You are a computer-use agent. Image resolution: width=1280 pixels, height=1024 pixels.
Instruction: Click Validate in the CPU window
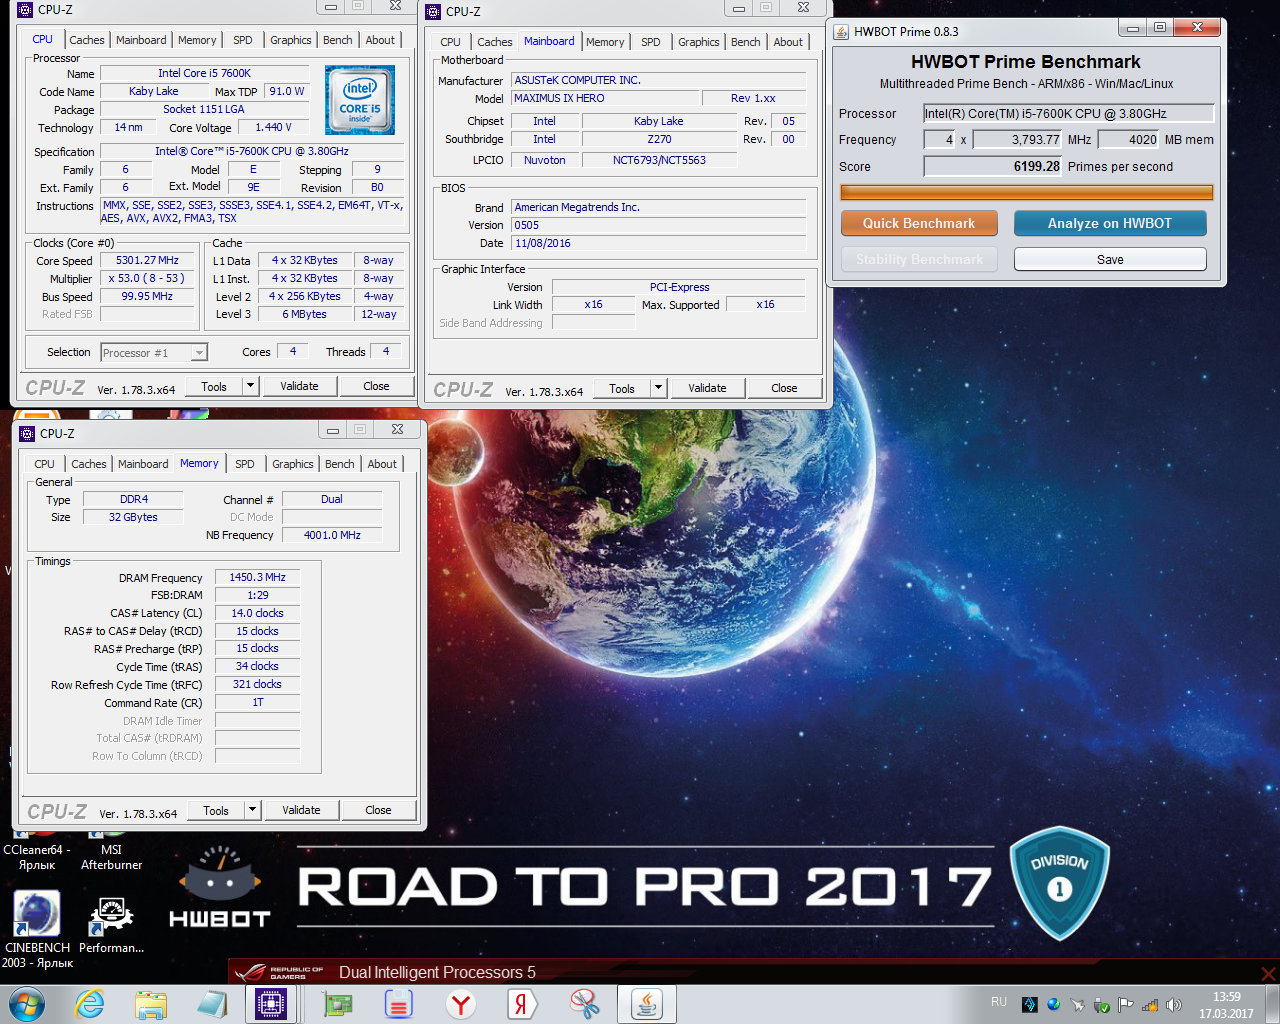[x=299, y=386]
